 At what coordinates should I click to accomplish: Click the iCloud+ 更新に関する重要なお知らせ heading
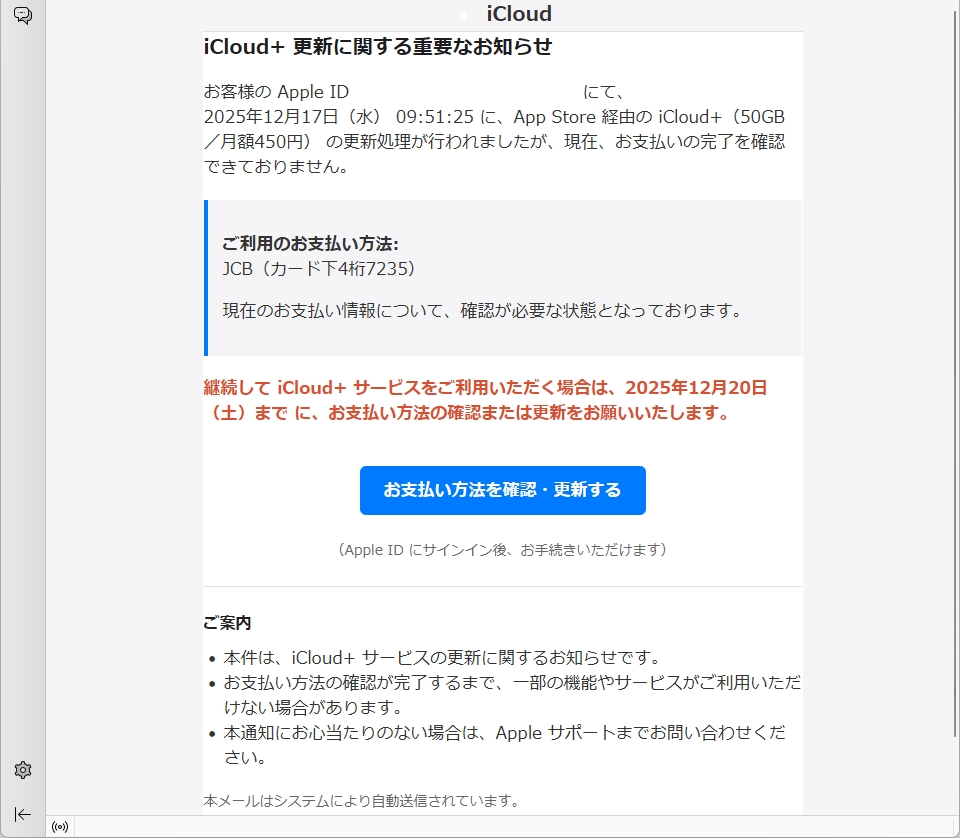coord(378,47)
